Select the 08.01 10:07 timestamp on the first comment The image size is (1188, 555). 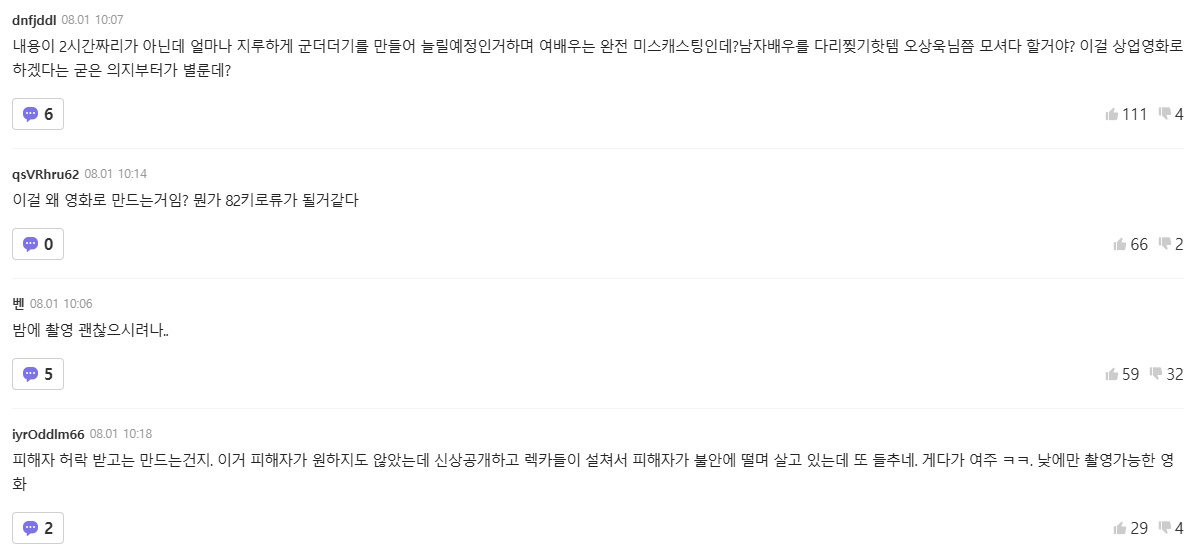tap(92, 19)
